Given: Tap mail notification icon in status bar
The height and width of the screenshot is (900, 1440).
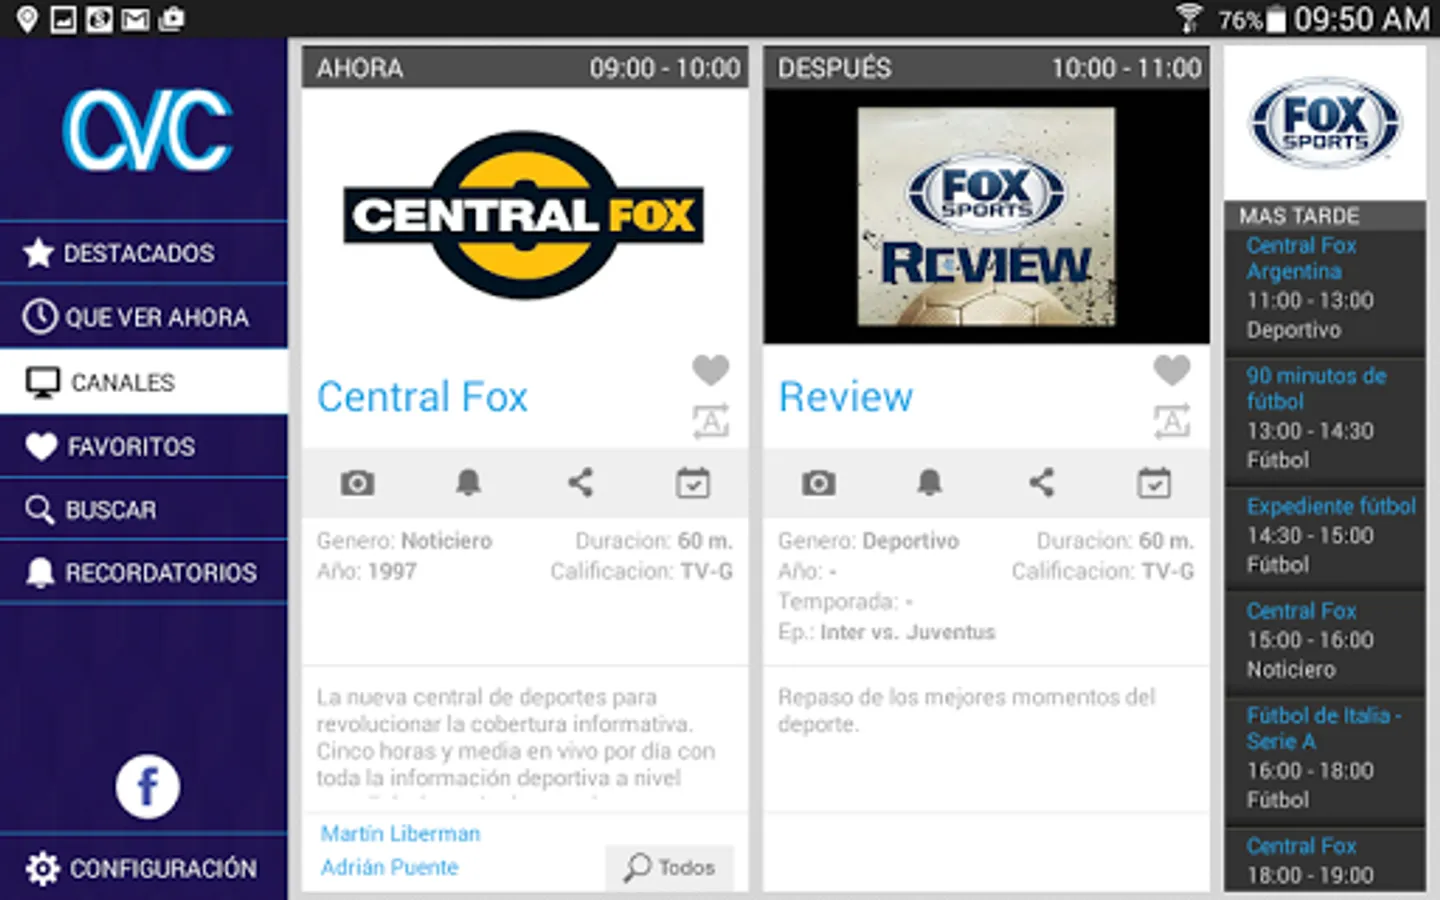Looking at the screenshot, I should pos(135,19).
